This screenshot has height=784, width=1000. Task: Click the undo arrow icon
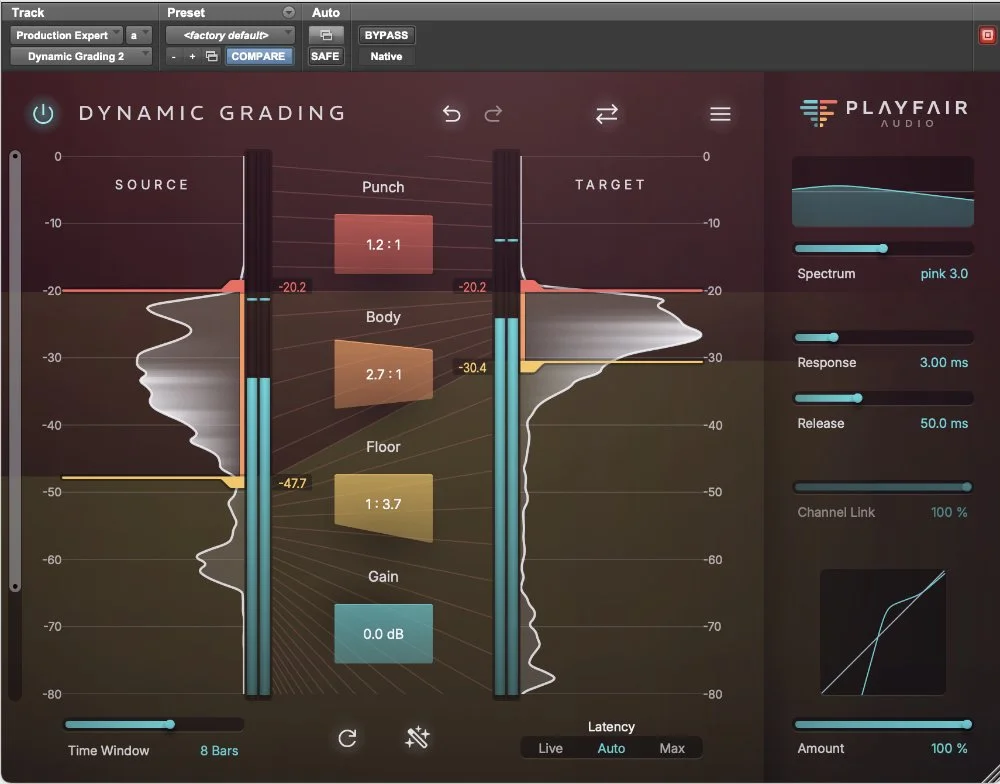(451, 114)
